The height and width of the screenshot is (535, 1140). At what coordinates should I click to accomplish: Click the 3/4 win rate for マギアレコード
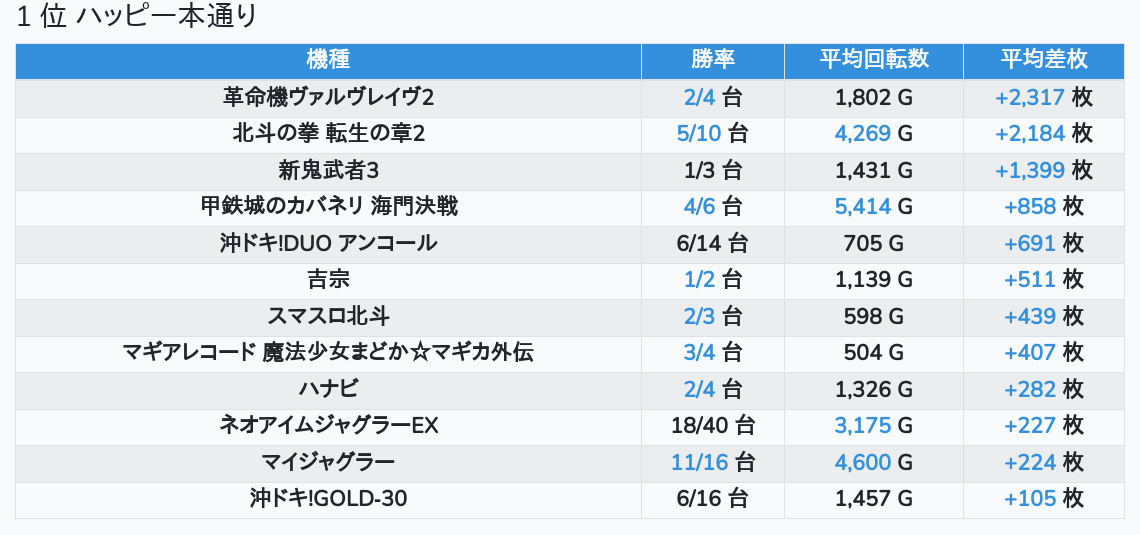click(x=699, y=352)
